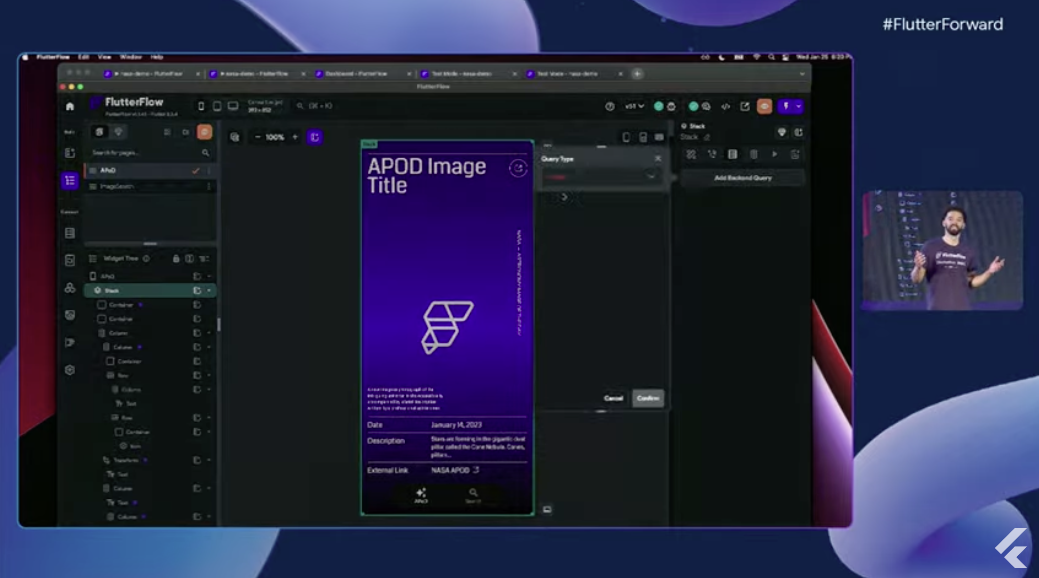The height and width of the screenshot is (578, 1039).
Task: Select the tablet device view icon
Action: click(217, 106)
